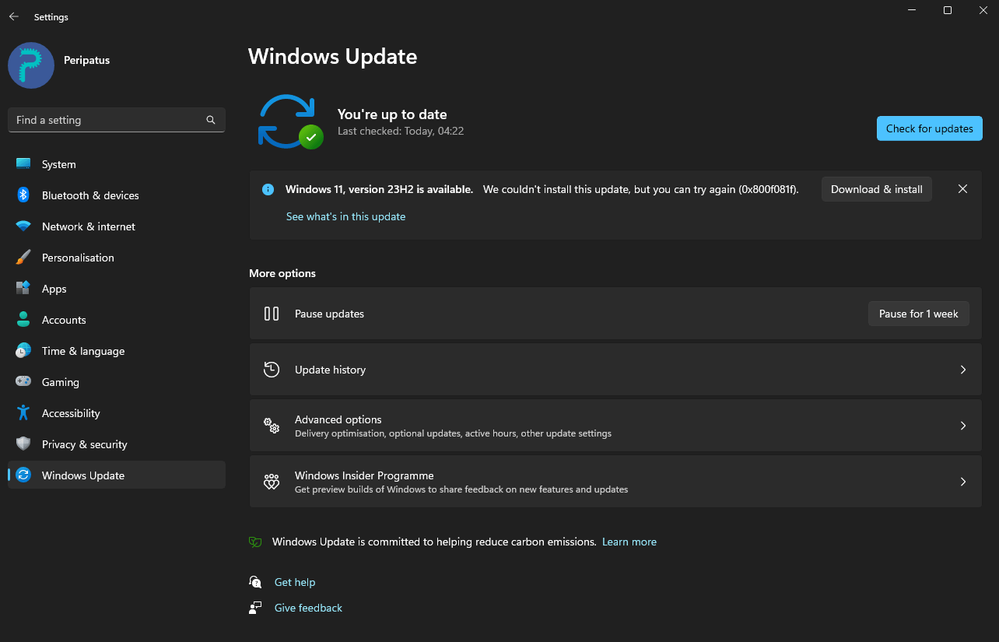Click the Check for updates button

click(930, 129)
